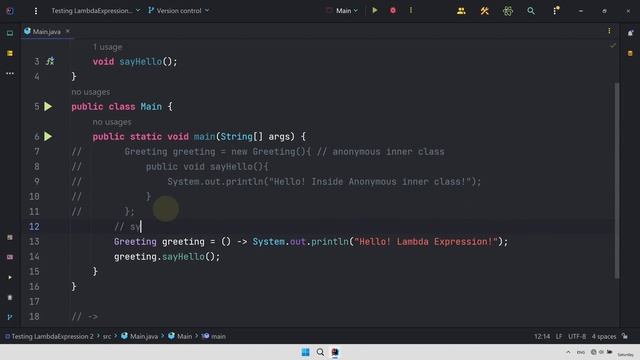Image resolution: width=640 pixels, height=360 pixels.
Task: Click the implementation gutter icon on line 3
Action: tap(50, 62)
